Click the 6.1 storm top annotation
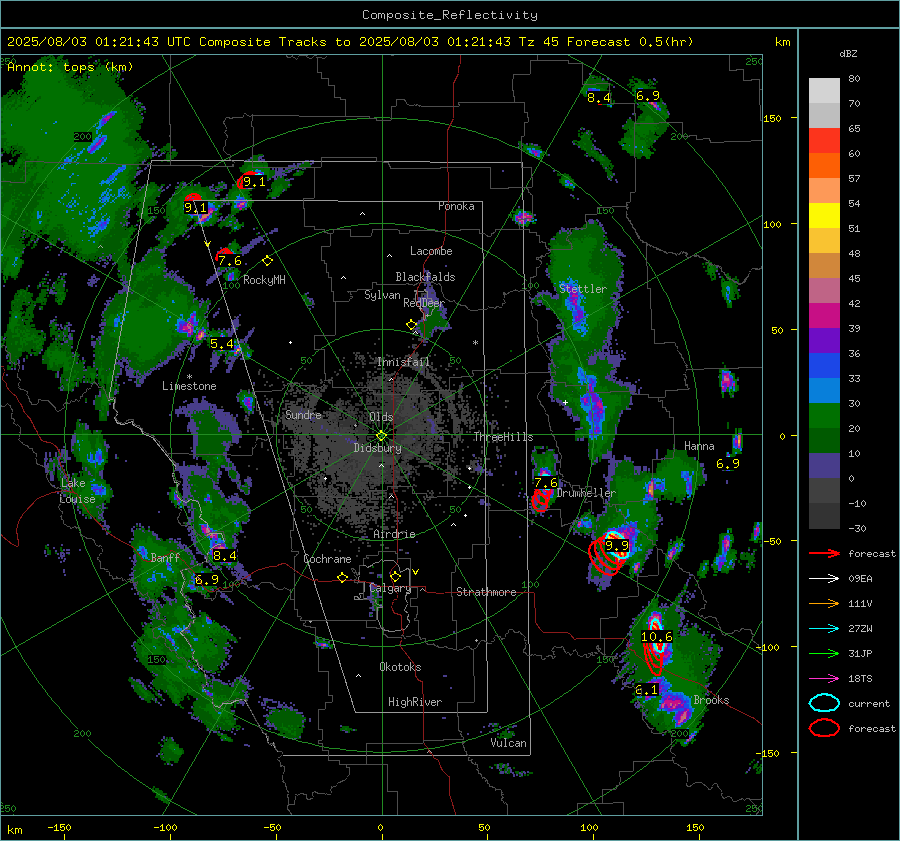This screenshot has height=841, width=900. tap(647, 690)
